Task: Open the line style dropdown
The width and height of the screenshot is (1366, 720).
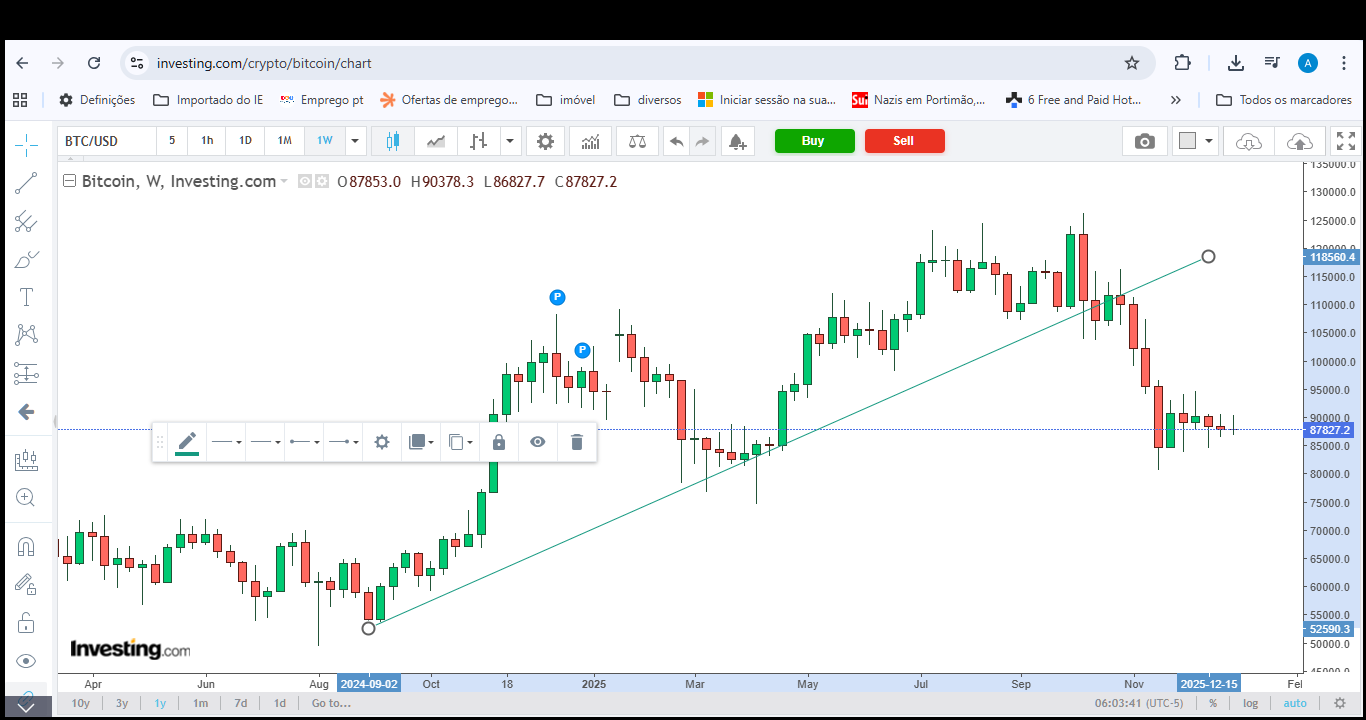Action: [x=265, y=442]
